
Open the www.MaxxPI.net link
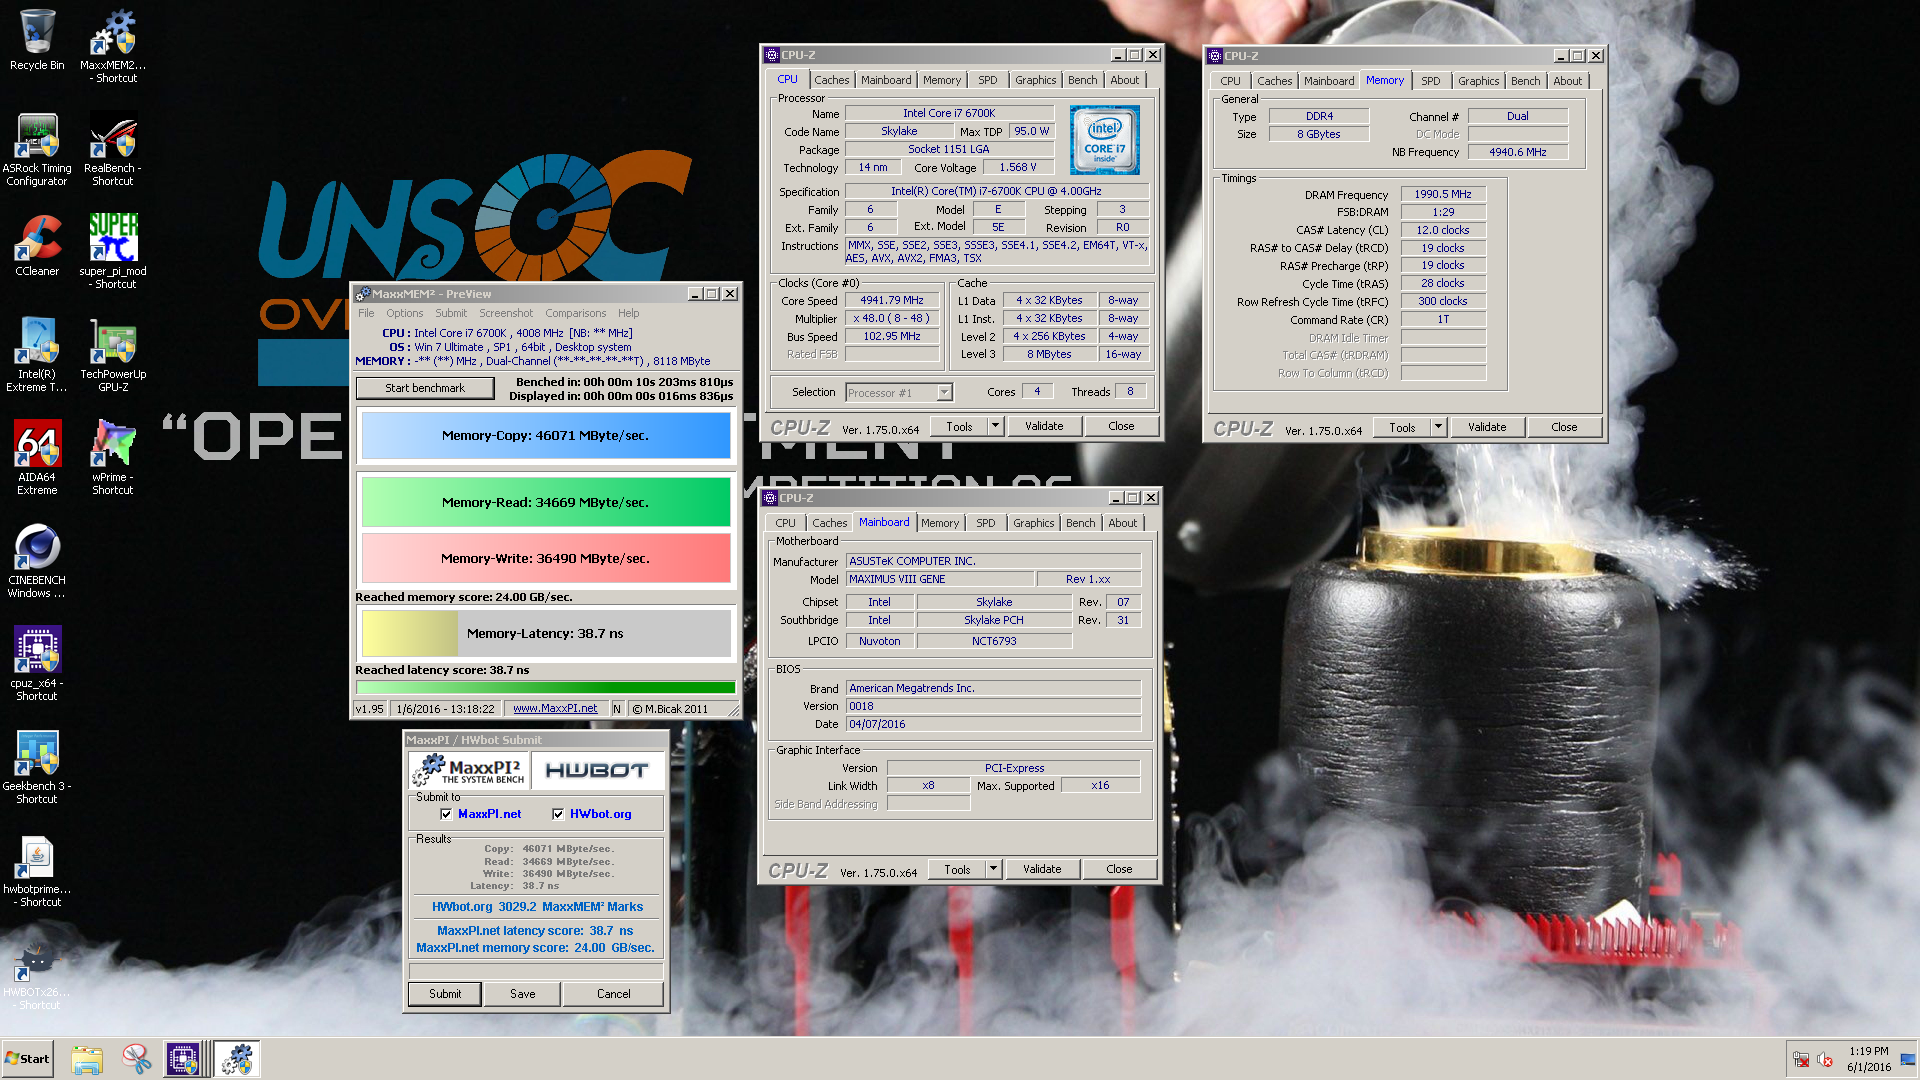point(555,708)
